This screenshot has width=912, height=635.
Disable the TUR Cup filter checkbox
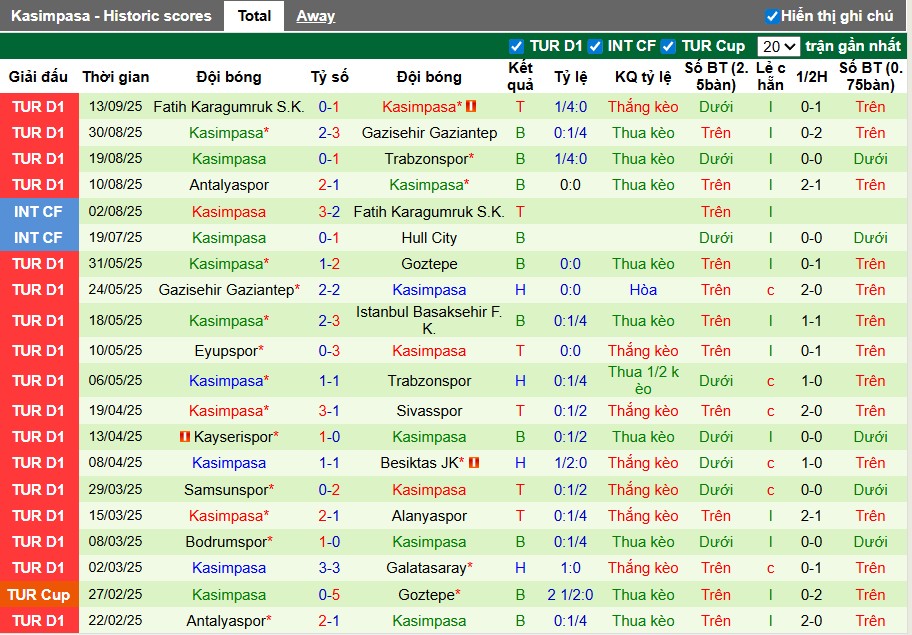coord(669,46)
